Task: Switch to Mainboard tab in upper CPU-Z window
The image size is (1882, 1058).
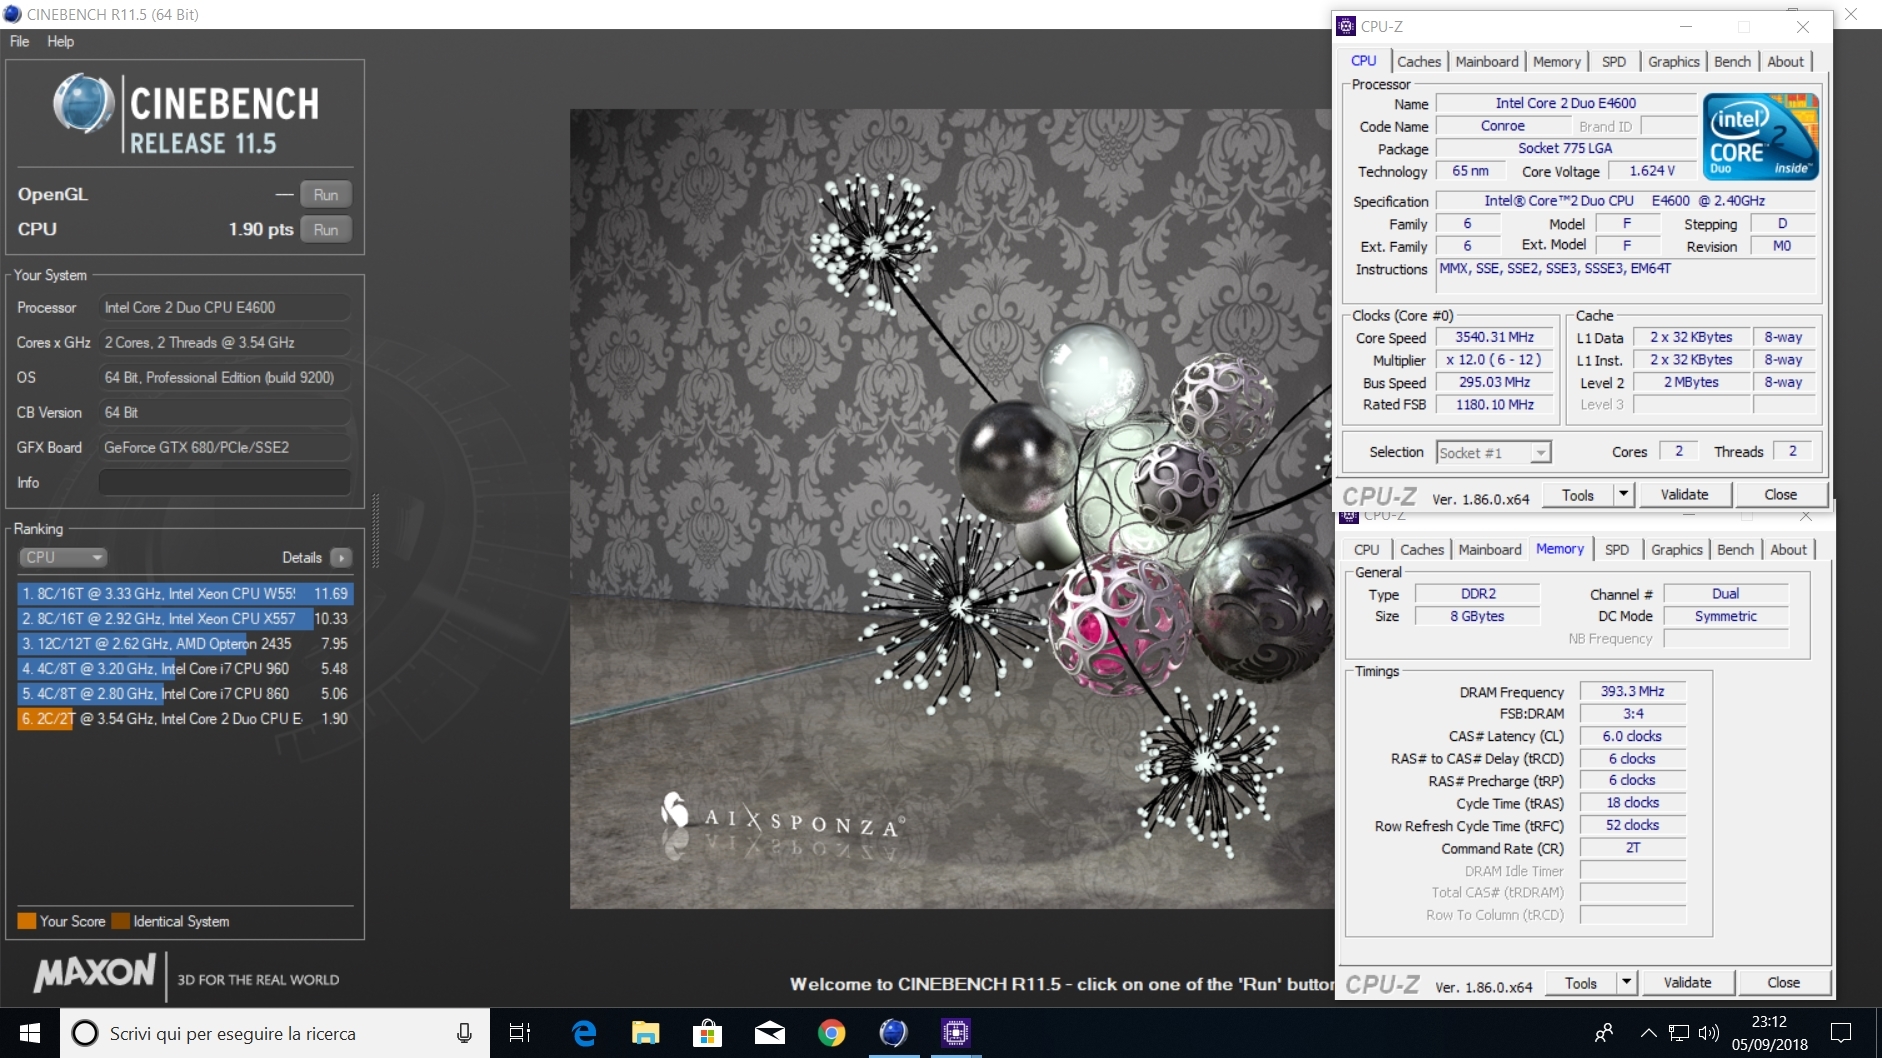Action: (x=1487, y=61)
